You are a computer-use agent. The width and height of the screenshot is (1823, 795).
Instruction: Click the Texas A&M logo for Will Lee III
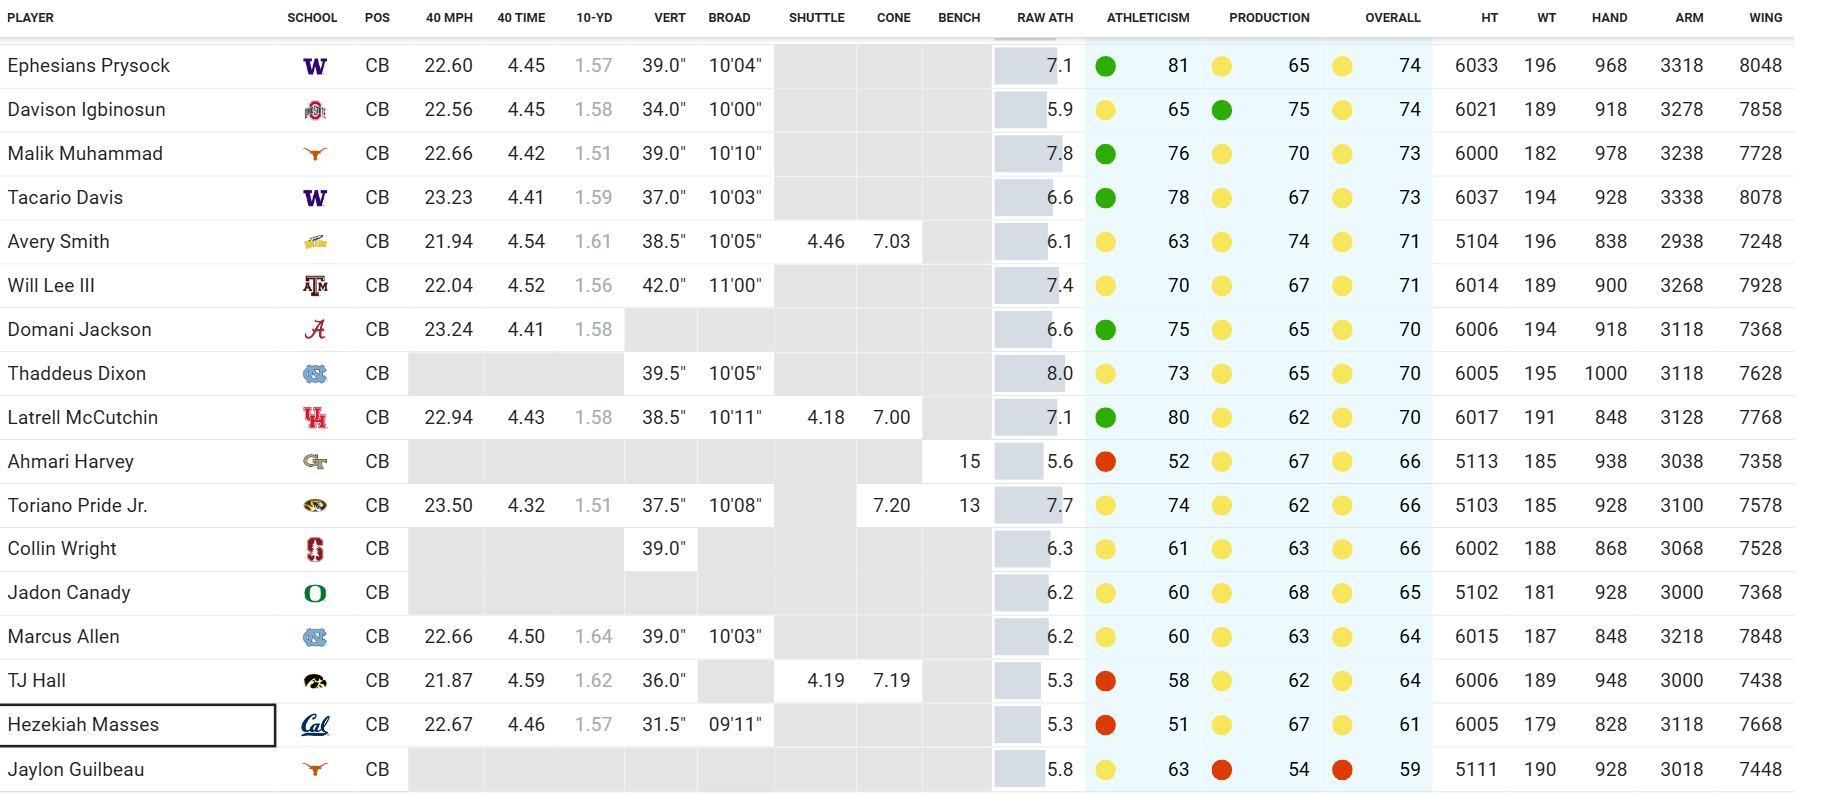(x=314, y=286)
